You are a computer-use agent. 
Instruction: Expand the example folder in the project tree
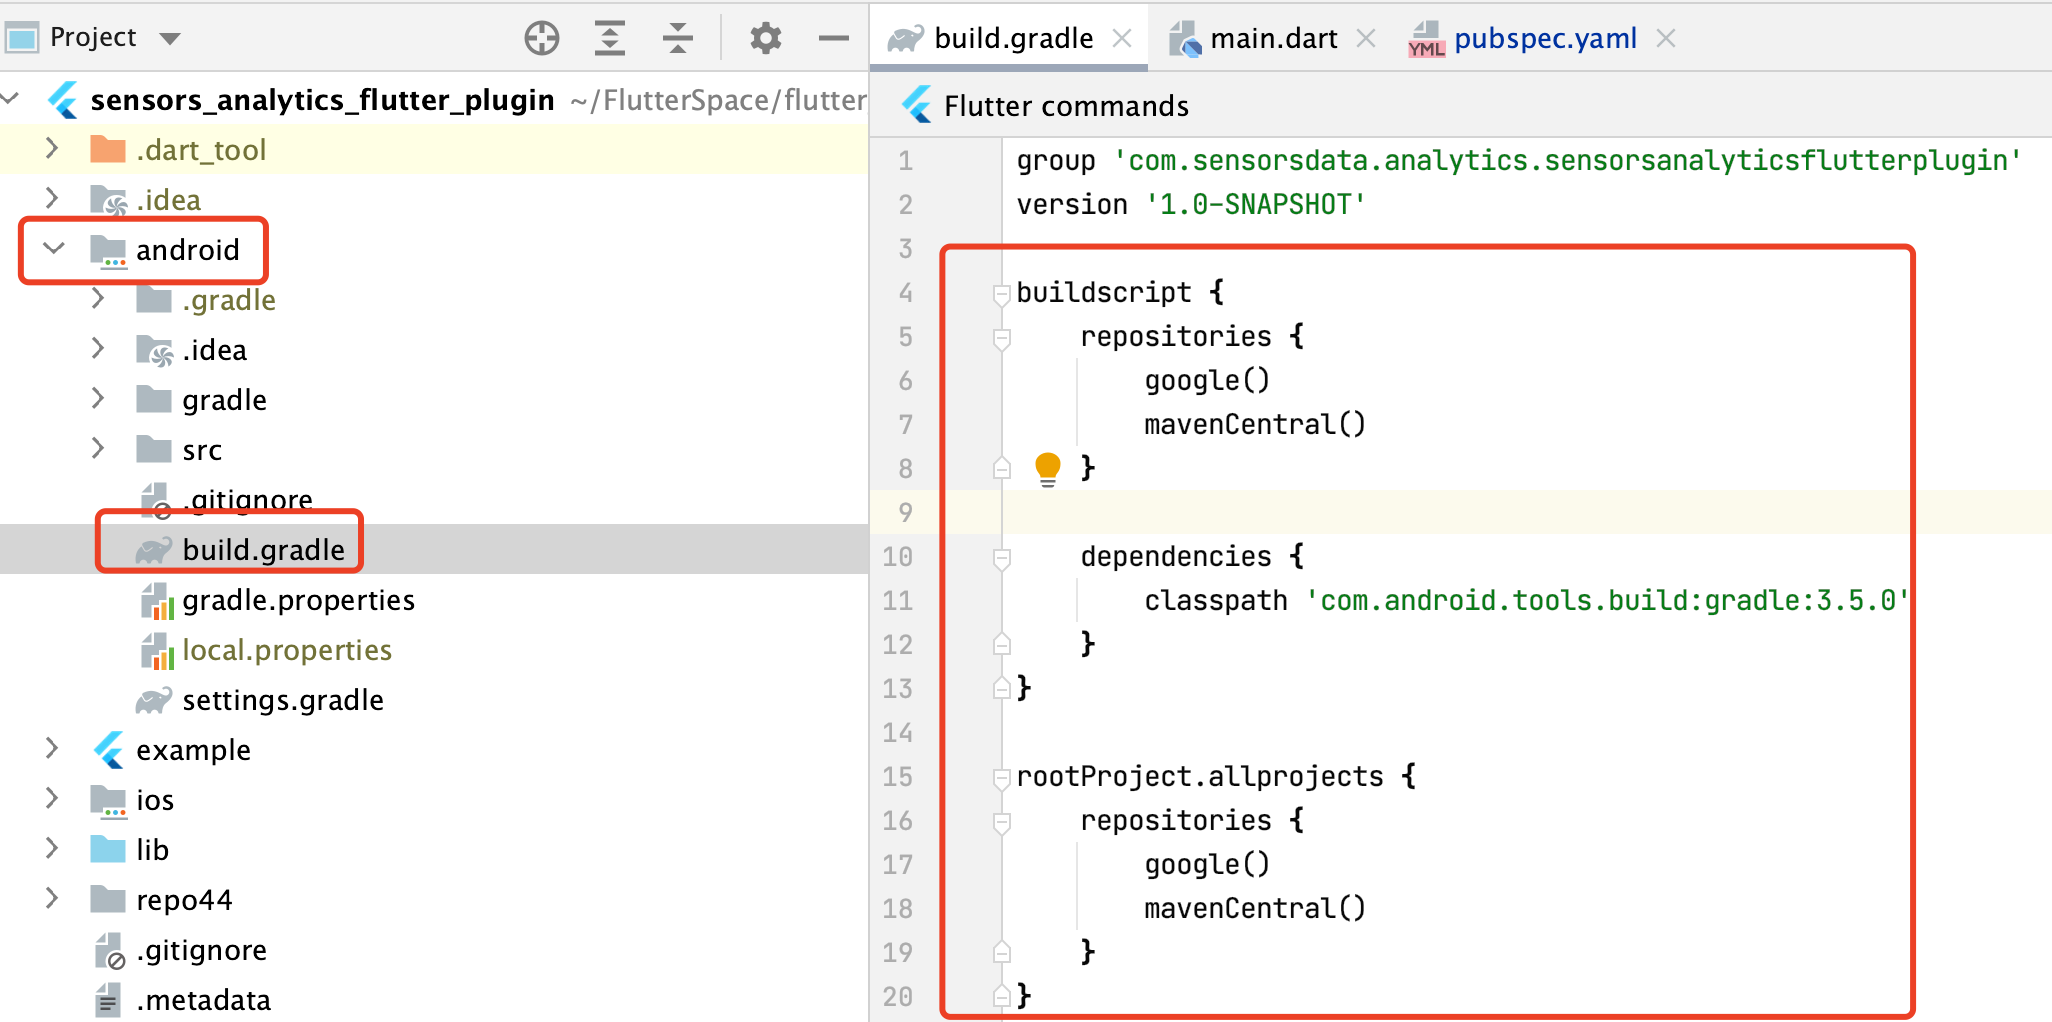[52, 749]
